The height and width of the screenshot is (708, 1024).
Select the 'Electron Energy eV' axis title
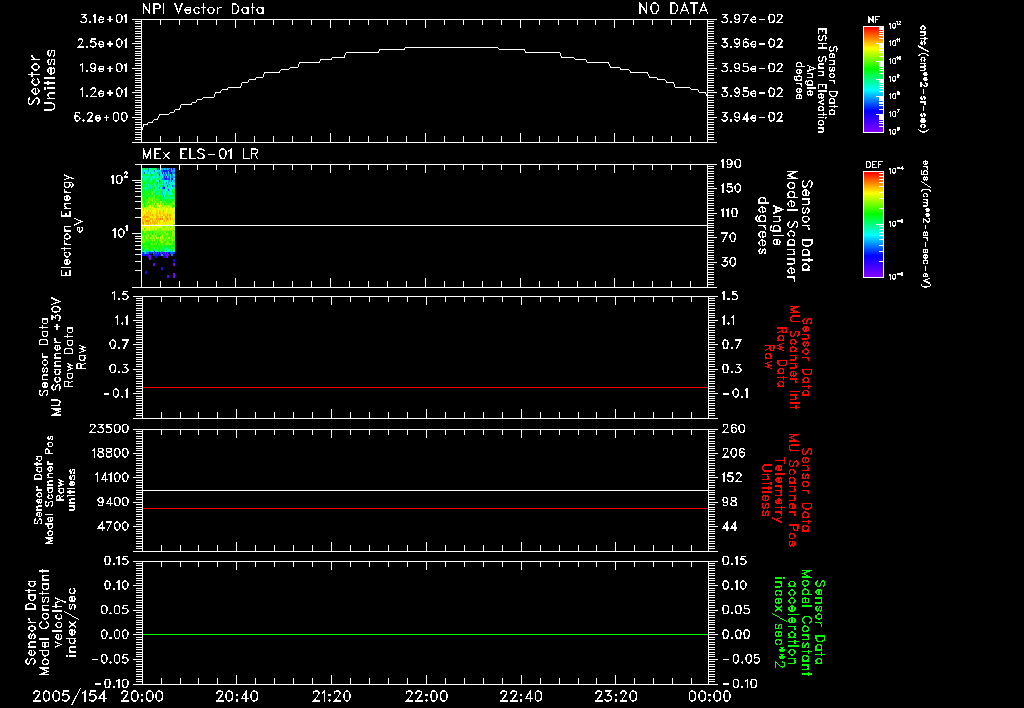72,225
